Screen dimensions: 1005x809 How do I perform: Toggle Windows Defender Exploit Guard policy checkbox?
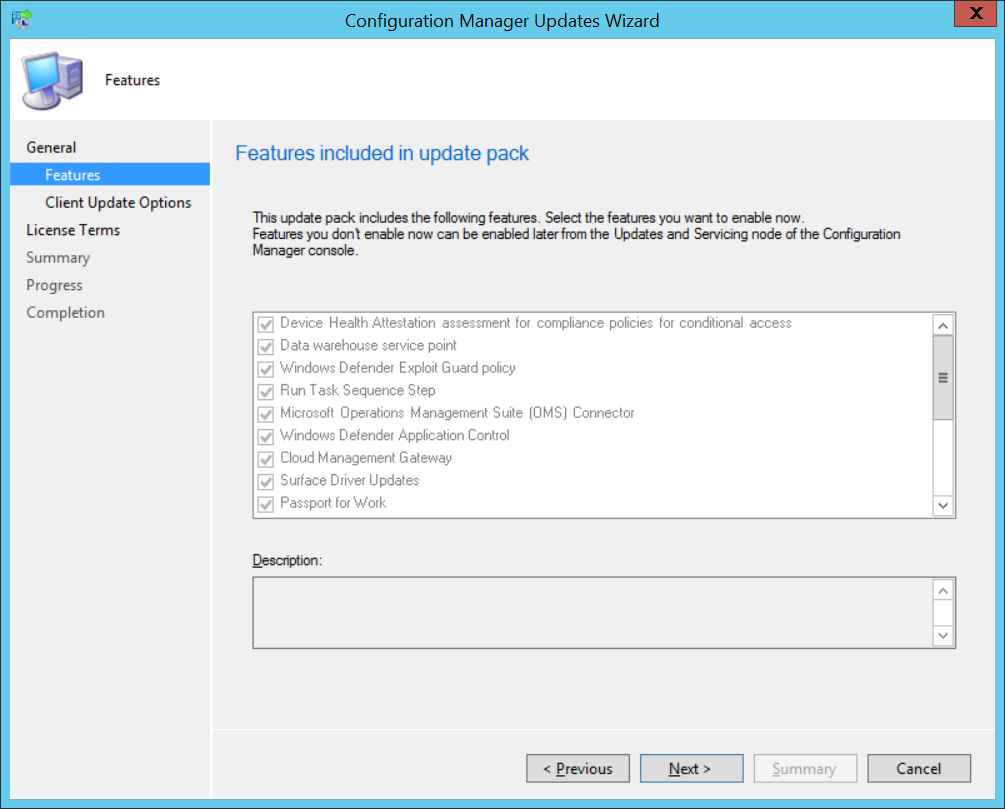[x=265, y=369]
